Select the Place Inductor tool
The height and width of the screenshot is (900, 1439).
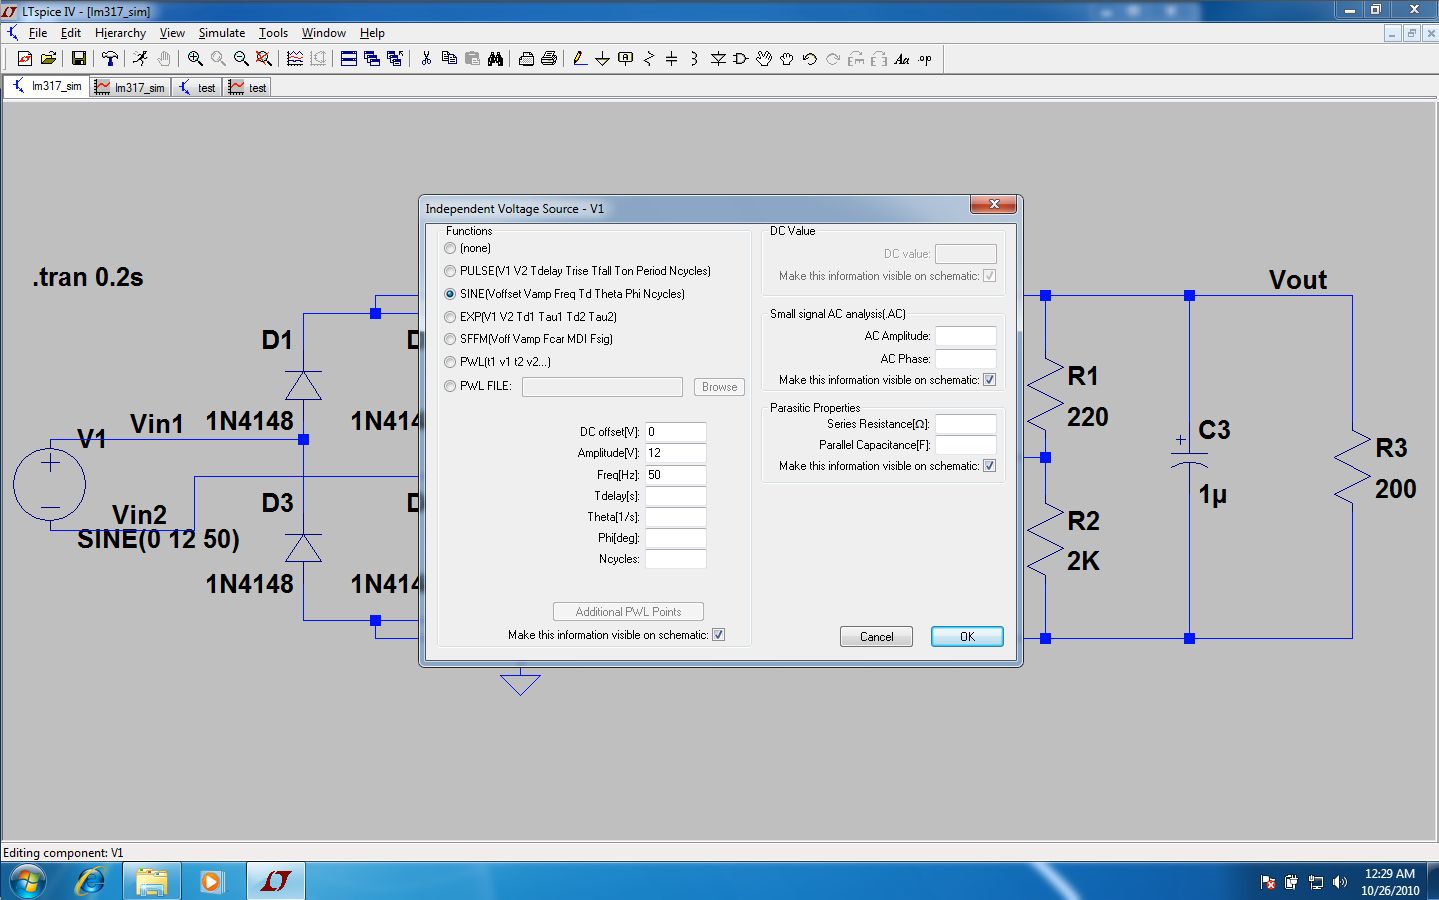(x=694, y=59)
